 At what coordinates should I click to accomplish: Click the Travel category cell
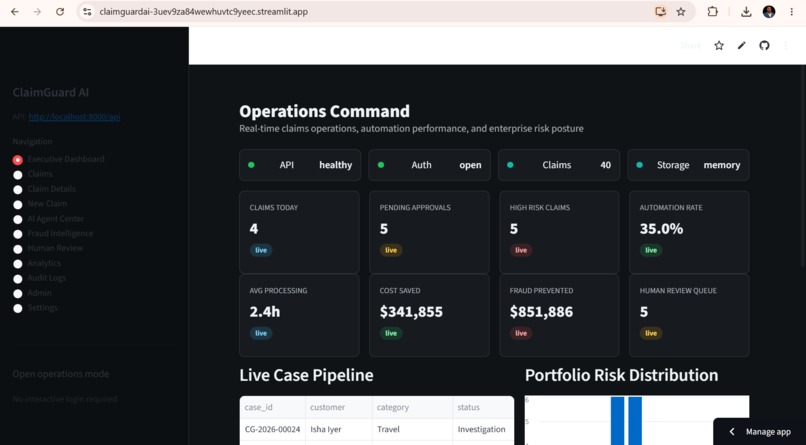(413, 429)
